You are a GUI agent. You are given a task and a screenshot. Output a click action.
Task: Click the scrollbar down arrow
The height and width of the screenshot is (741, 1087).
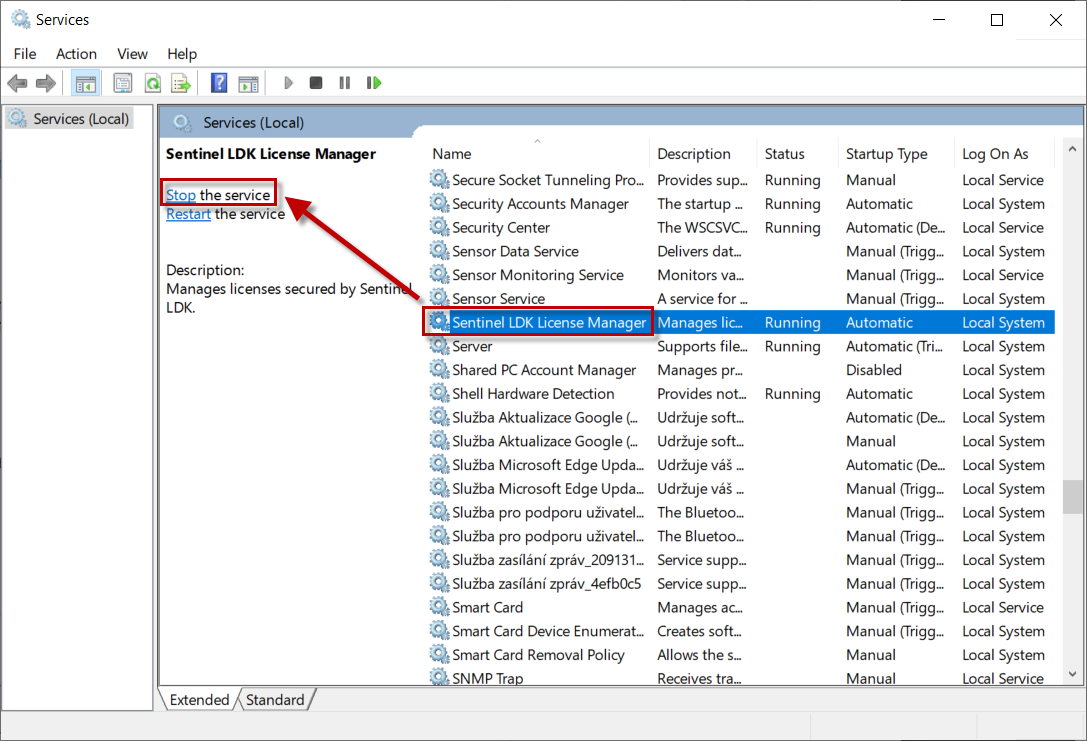pos(1072,674)
